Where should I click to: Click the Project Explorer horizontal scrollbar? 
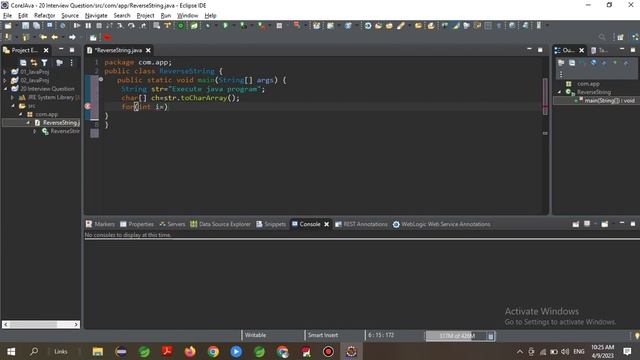tap(41, 324)
